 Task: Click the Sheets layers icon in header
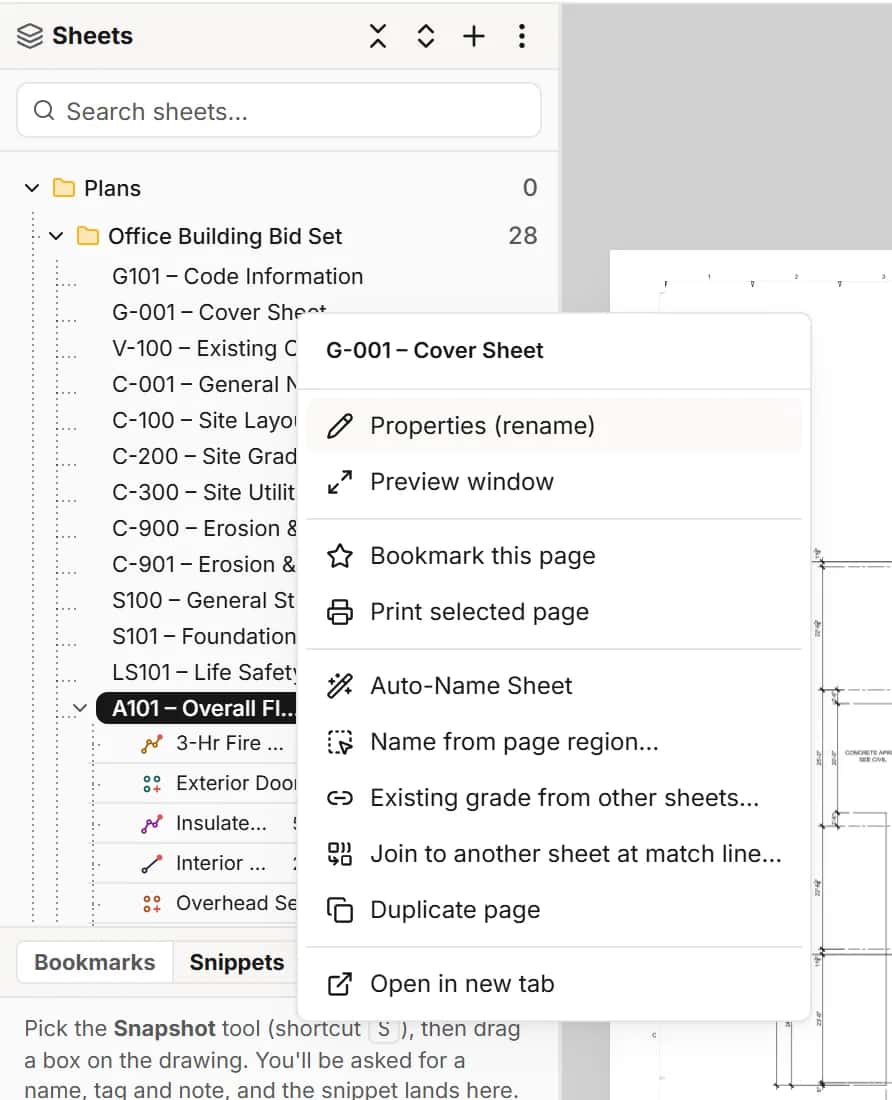click(x=30, y=36)
